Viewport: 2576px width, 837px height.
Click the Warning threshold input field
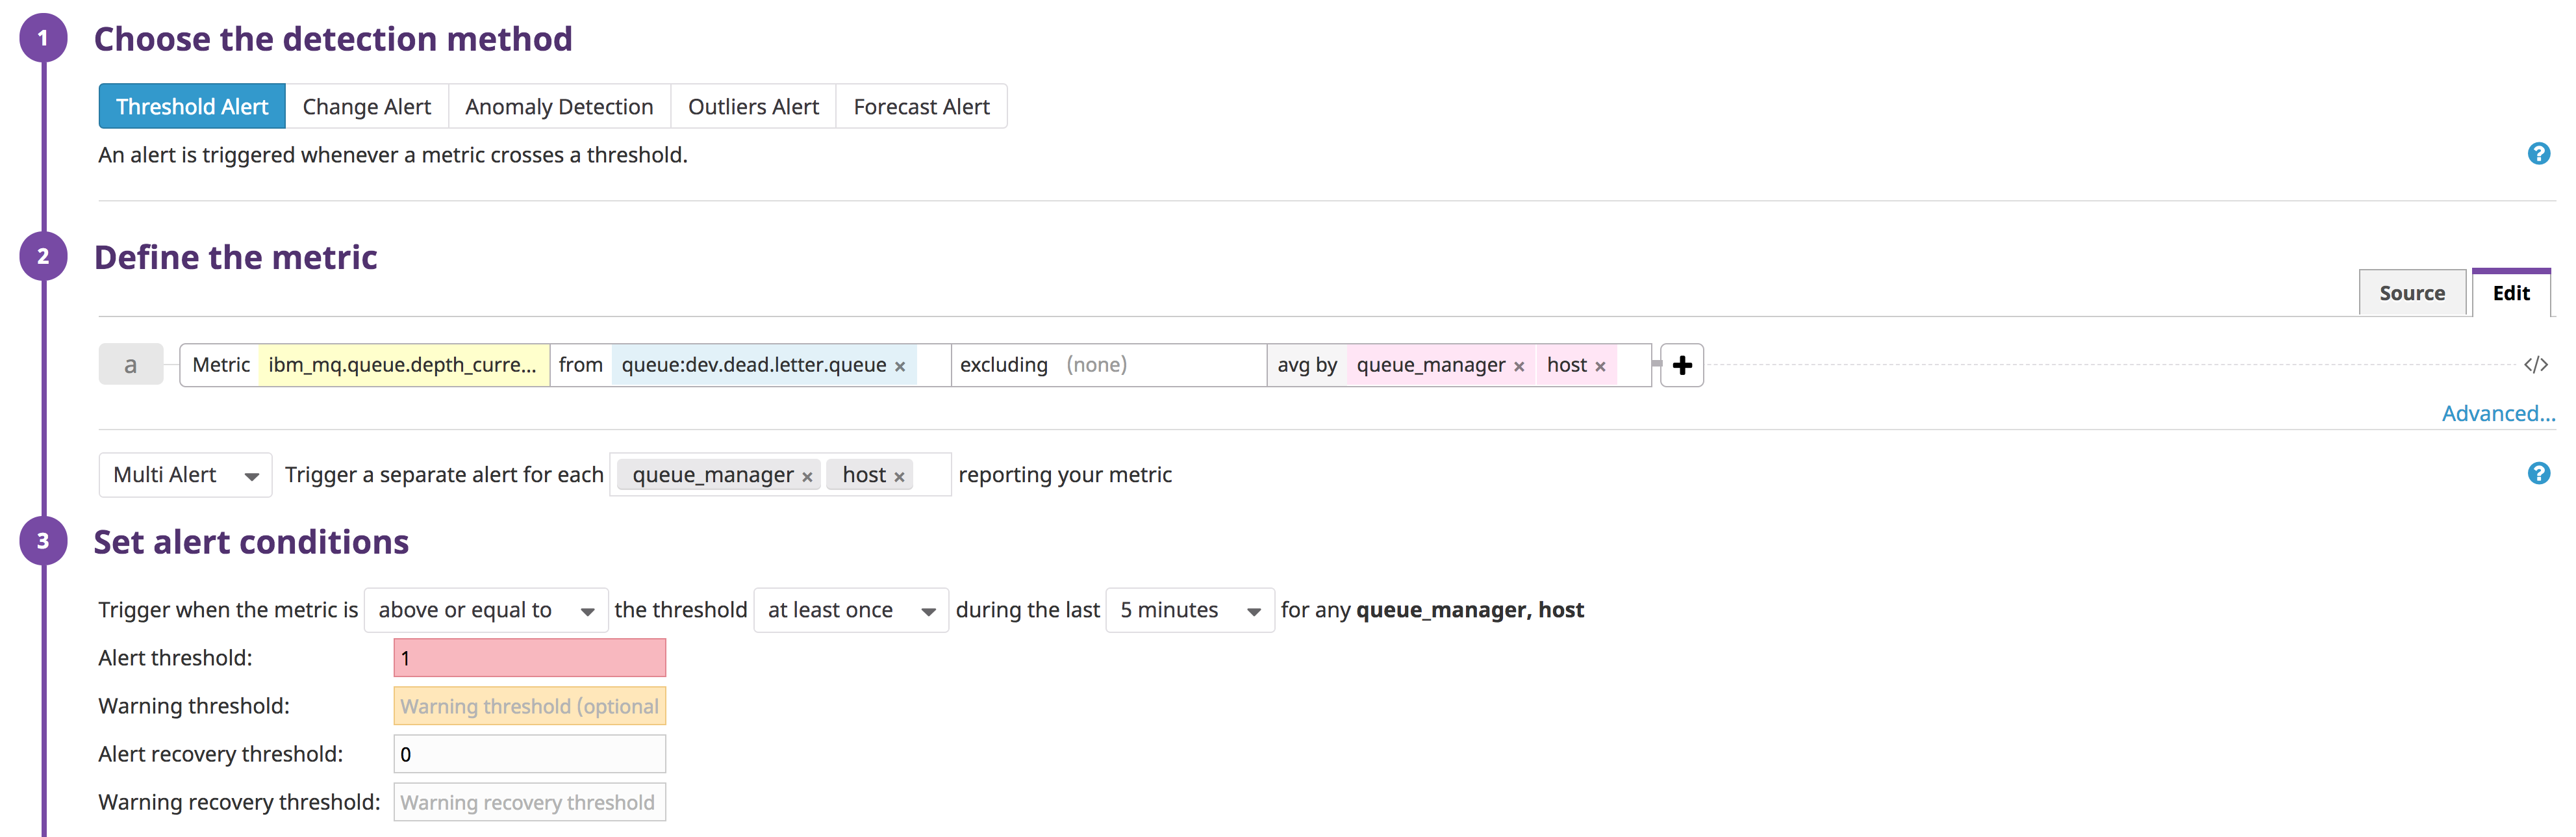tap(529, 705)
